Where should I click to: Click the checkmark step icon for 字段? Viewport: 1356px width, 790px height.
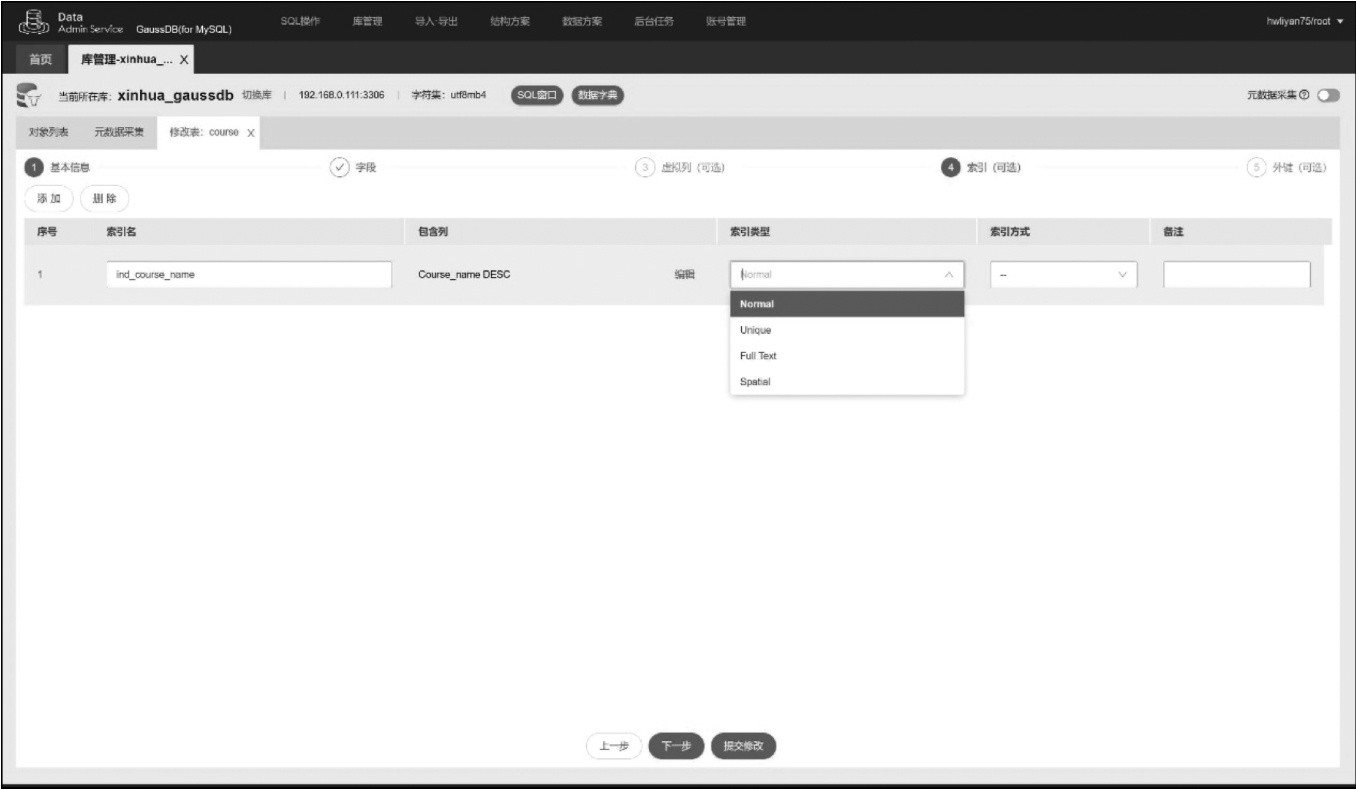click(x=338, y=166)
